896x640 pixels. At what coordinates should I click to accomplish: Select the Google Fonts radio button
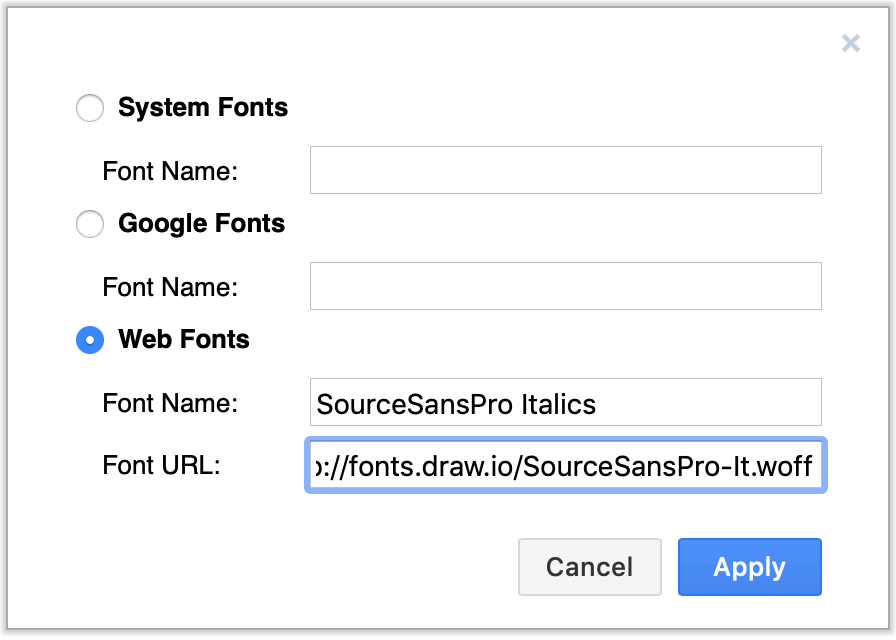(90, 224)
